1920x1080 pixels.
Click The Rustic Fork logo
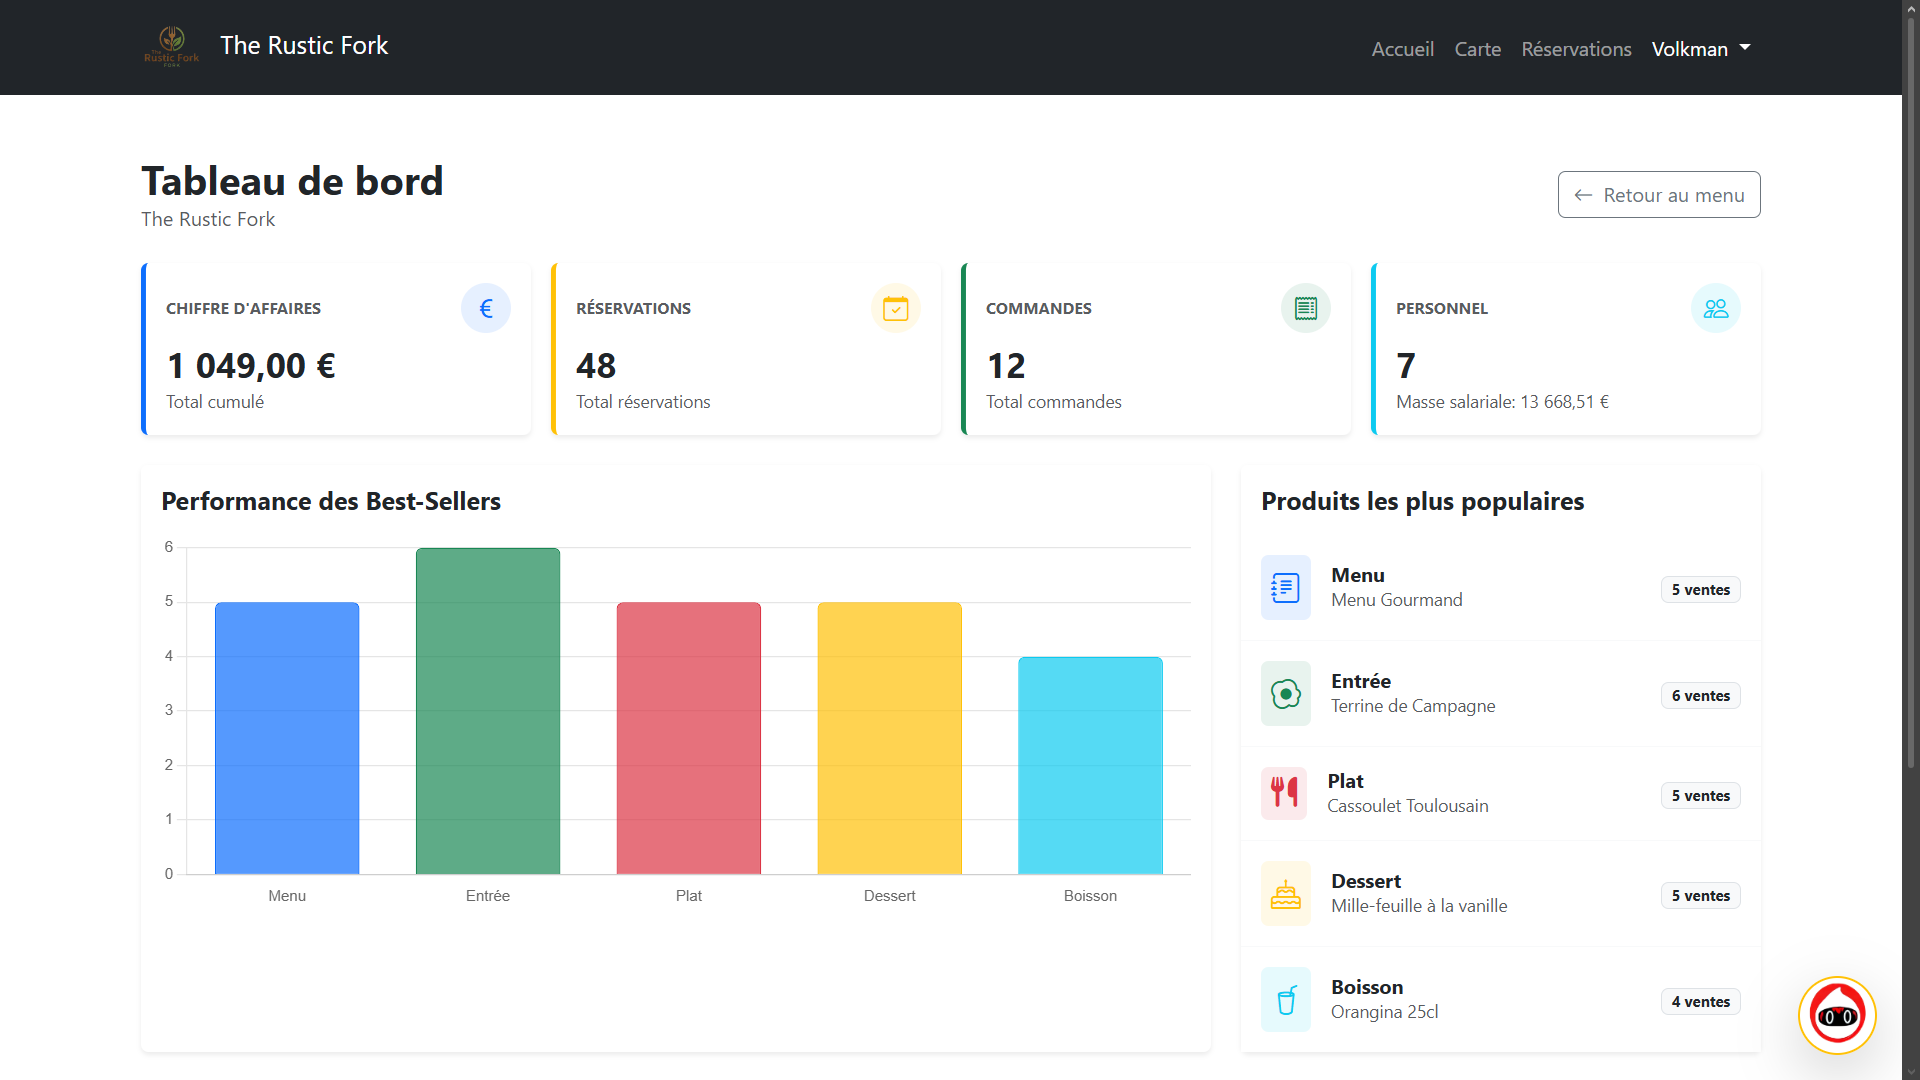(x=171, y=47)
